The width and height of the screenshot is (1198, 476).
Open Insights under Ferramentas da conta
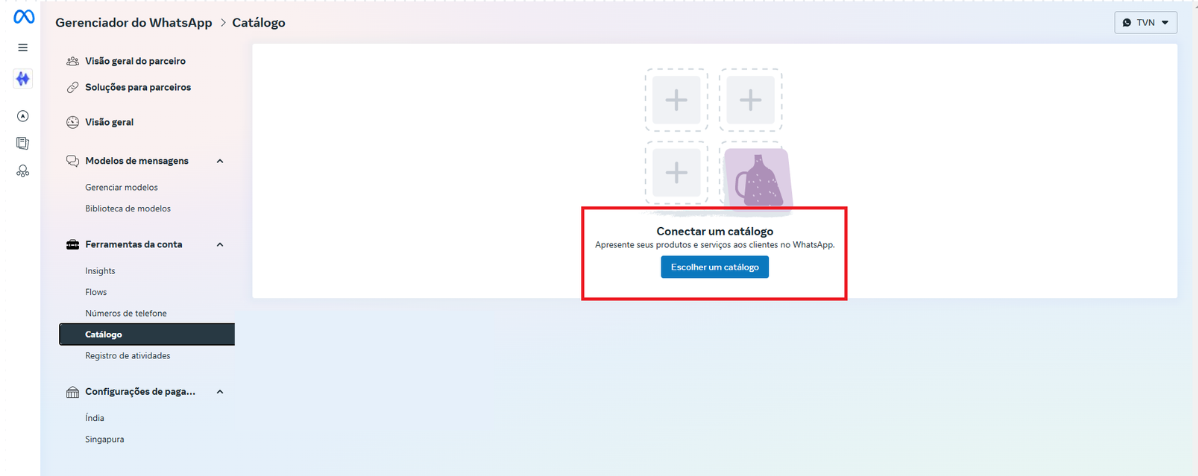click(x=100, y=270)
